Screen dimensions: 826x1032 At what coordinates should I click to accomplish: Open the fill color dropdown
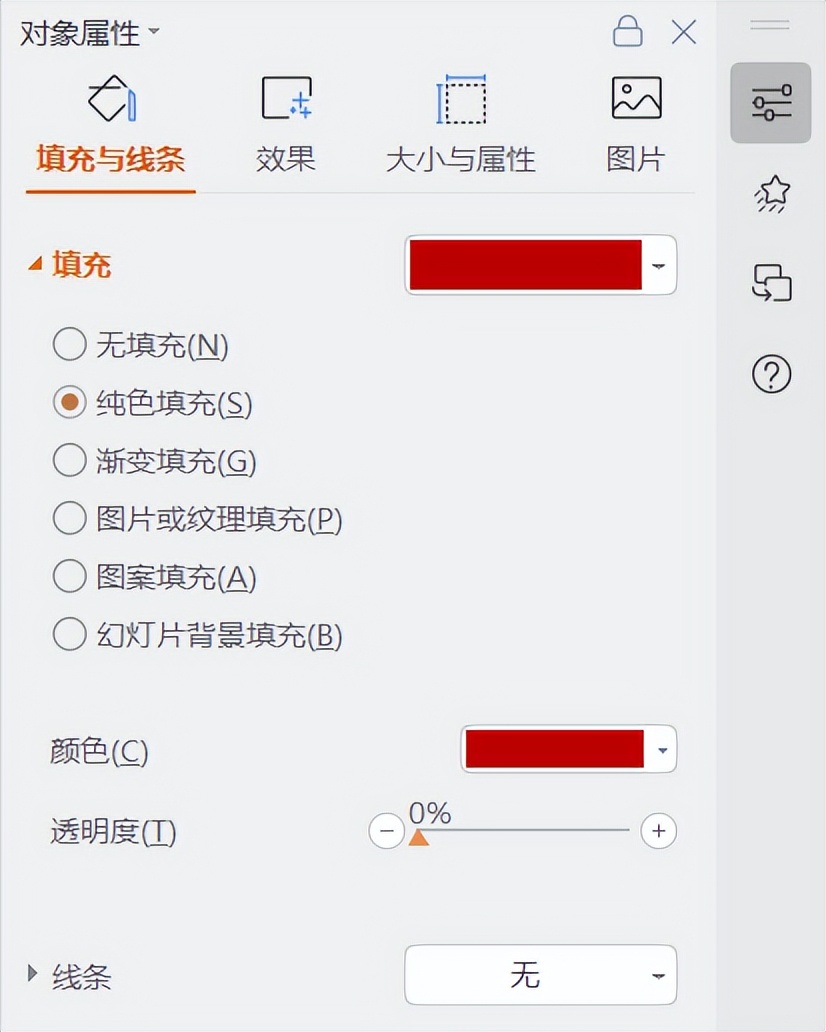(657, 265)
